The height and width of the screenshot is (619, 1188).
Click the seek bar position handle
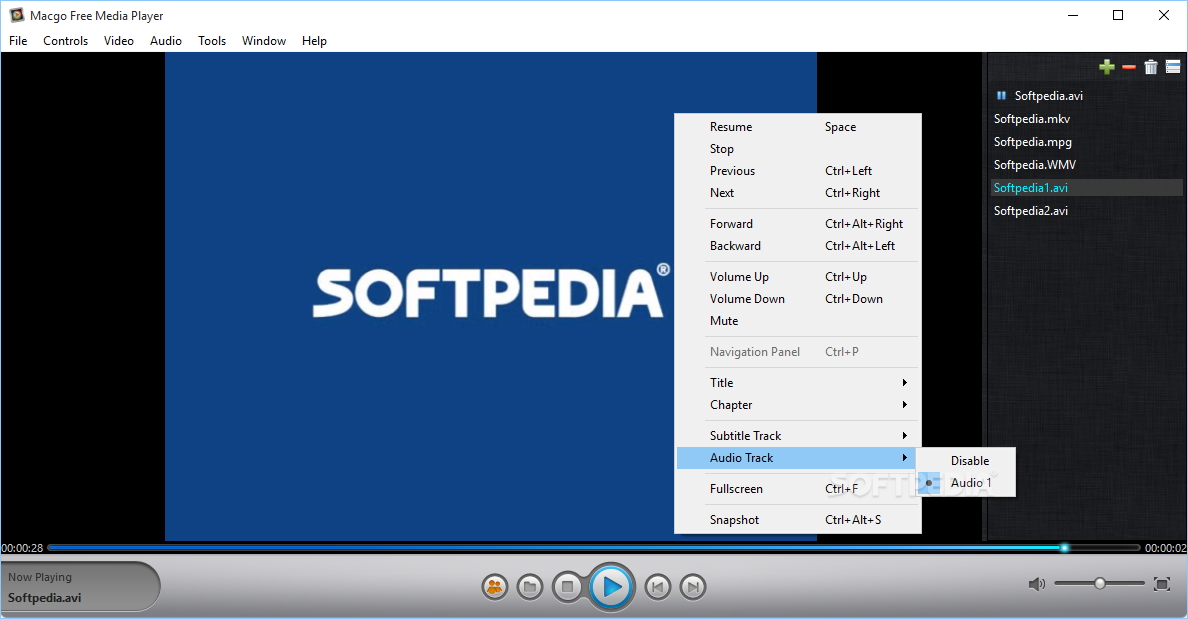(1065, 547)
